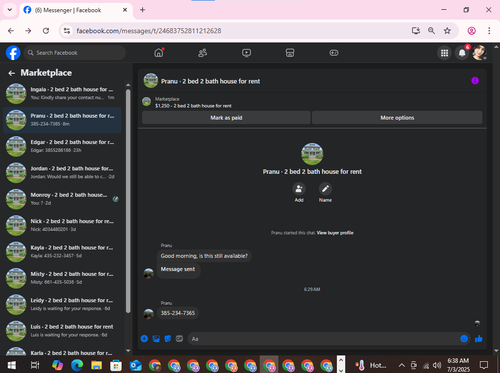The height and width of the screenshot is (373, 500).
Task: Open Outlook from the taskbar
Action: tap(135, 365)
